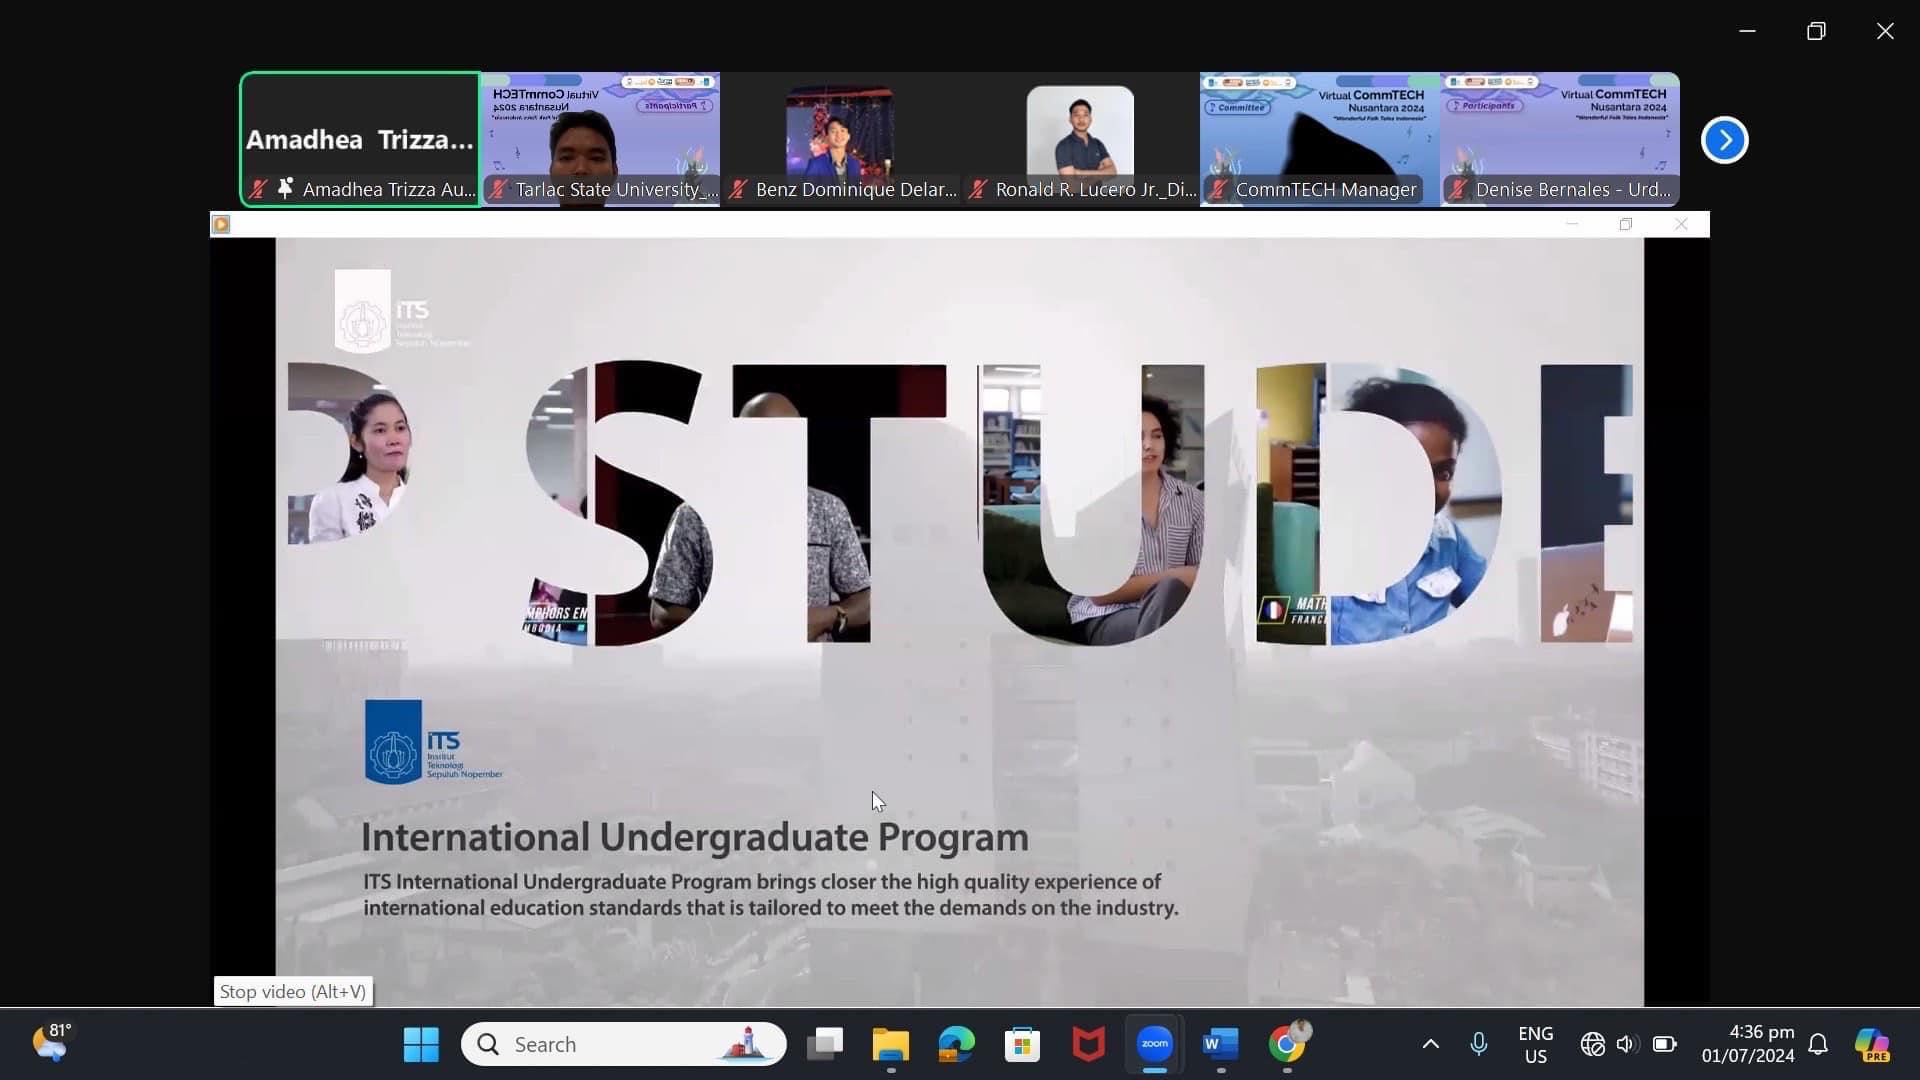1920x1080 pixels.
Task: Toggle the speaker volume tray icon
Action: click(x=1626, y=1044)
